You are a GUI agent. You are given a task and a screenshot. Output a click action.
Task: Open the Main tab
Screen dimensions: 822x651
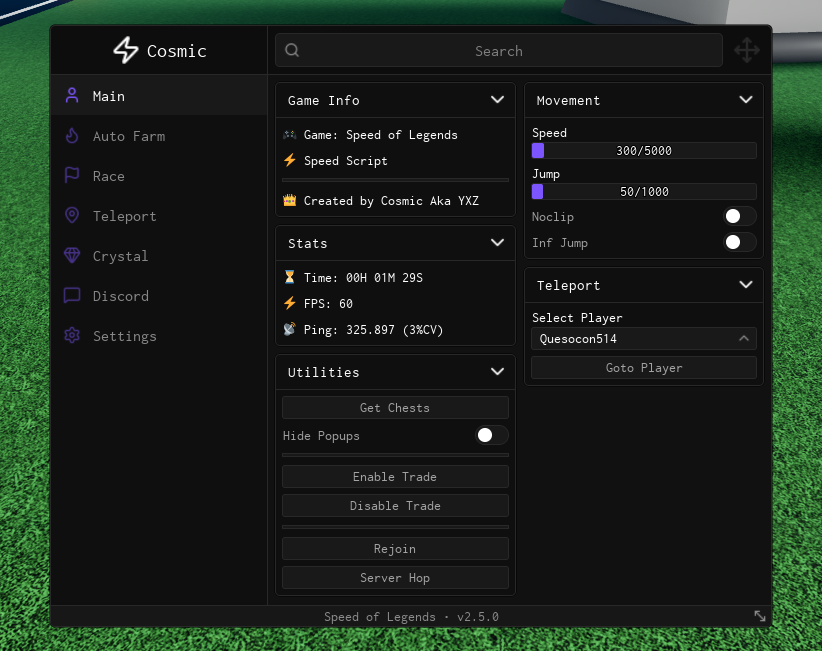(159, 95)
